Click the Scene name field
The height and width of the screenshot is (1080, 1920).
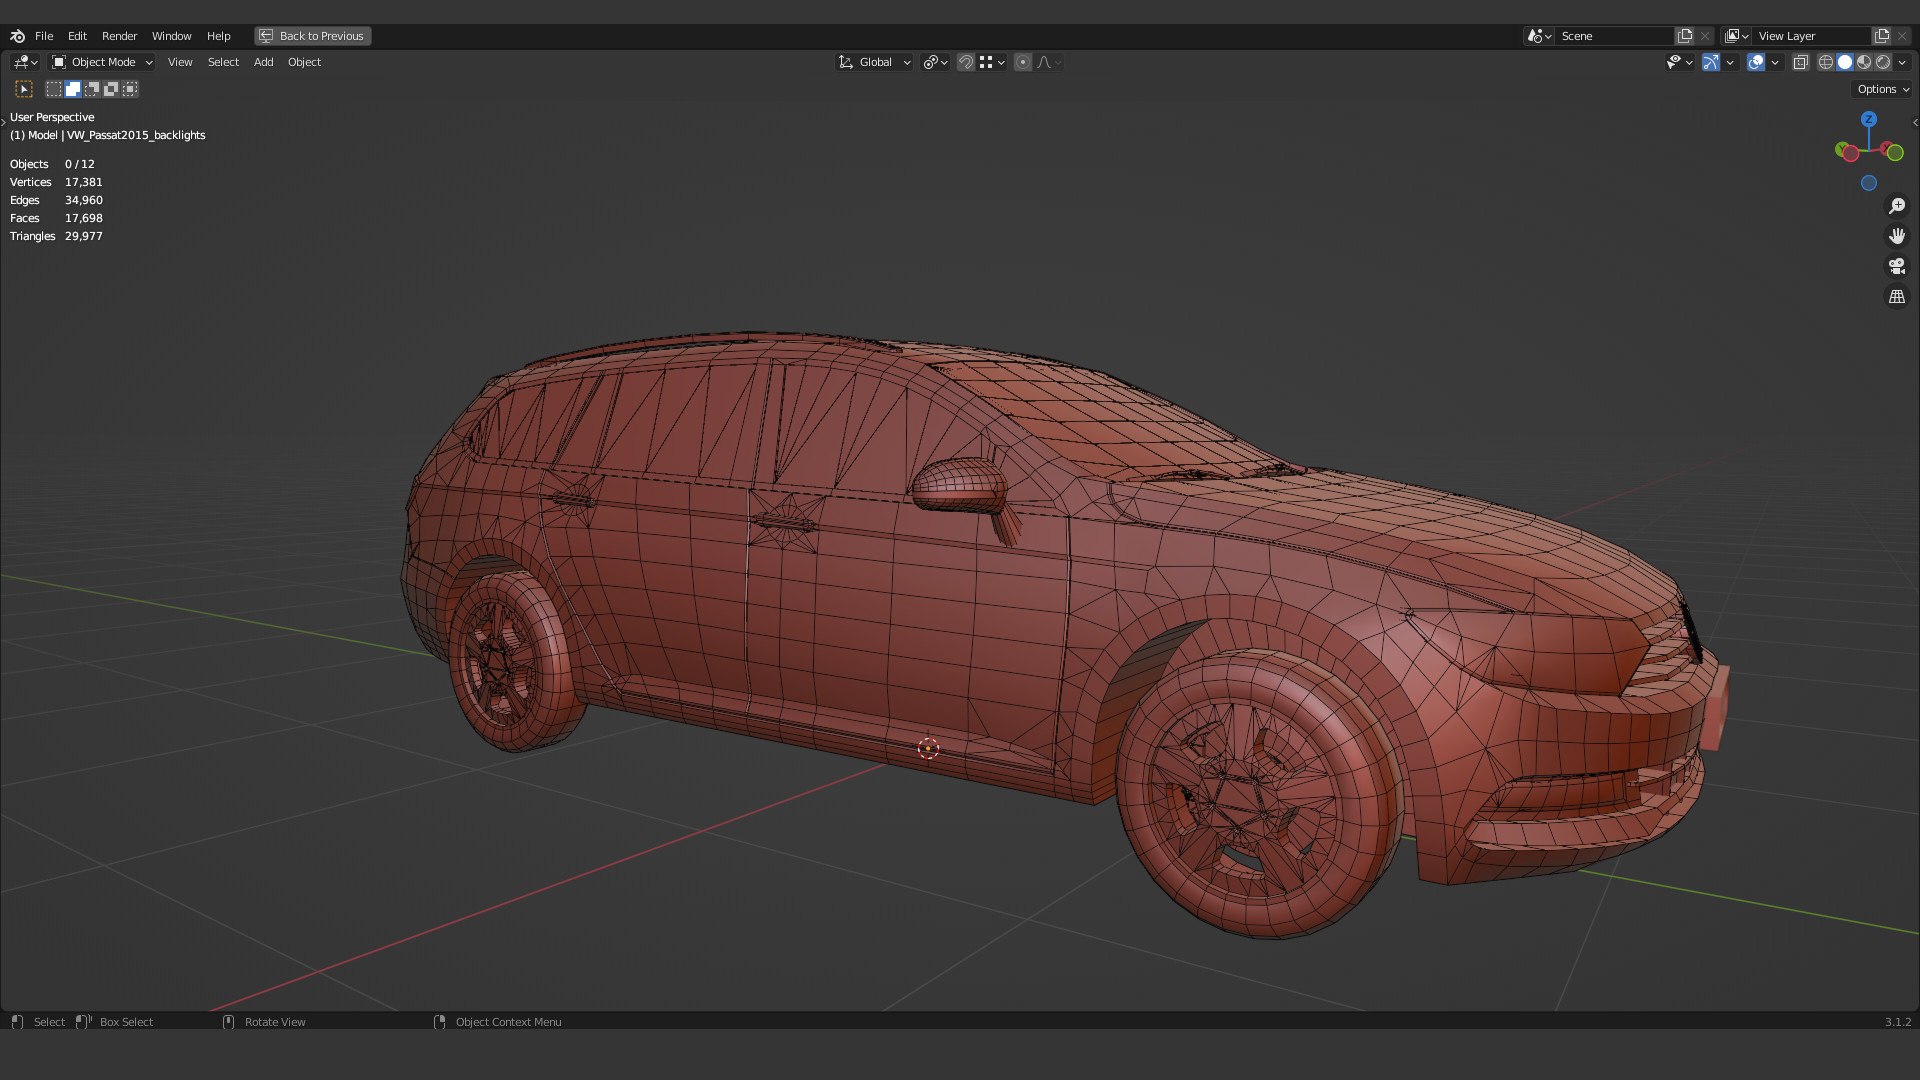coord(1614,36)
